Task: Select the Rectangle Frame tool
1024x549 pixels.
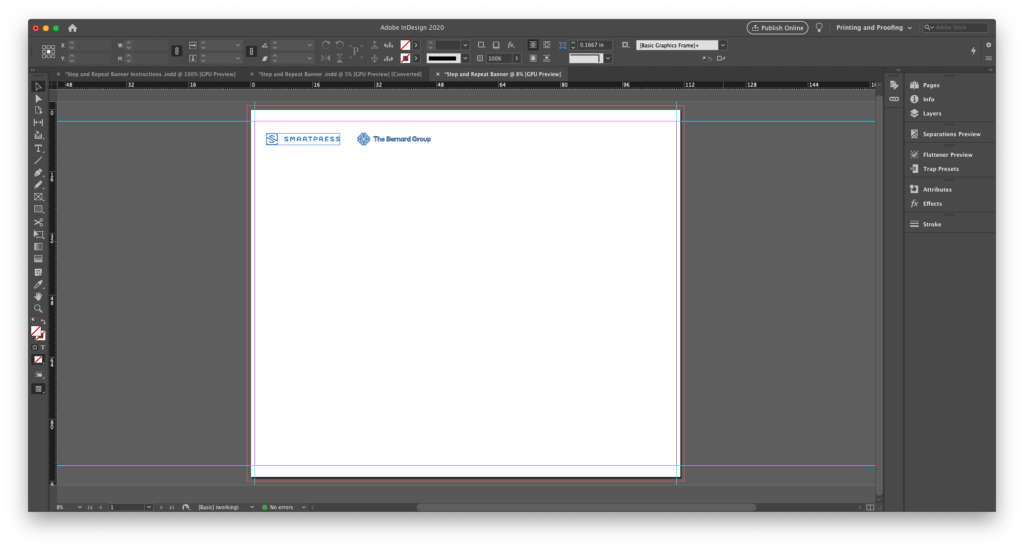Action: pos(38,196)
